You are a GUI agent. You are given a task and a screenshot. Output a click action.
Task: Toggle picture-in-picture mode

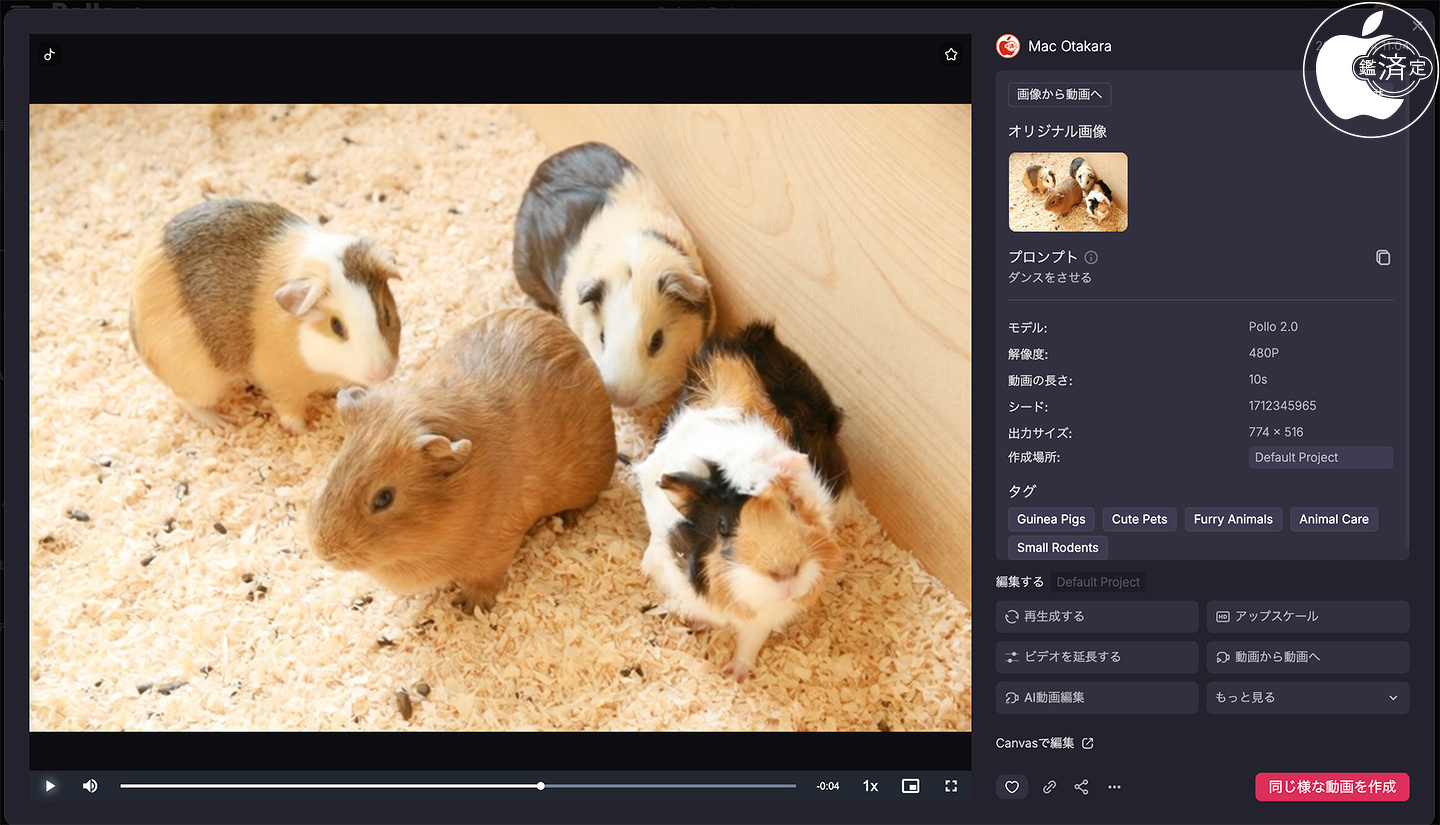click(x=910, y=786)
